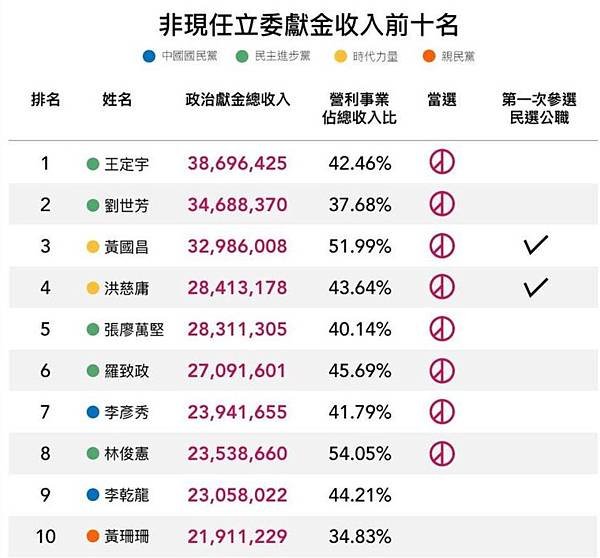Click the blue 中國國民黨 legend dot
The height and width of the screenshot is (558, 600).
(x=149, y=57)
